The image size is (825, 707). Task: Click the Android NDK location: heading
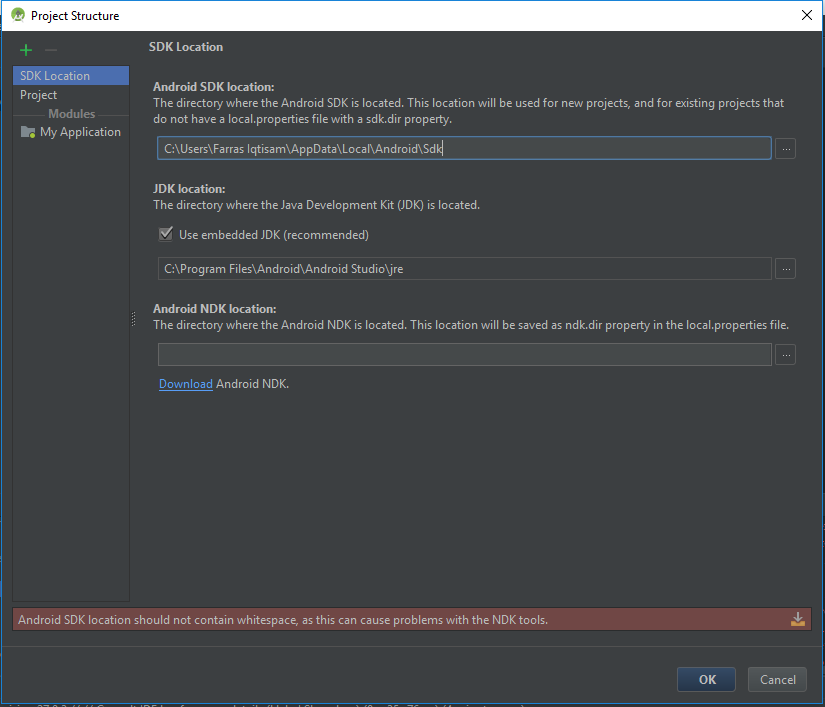(215, 309)
